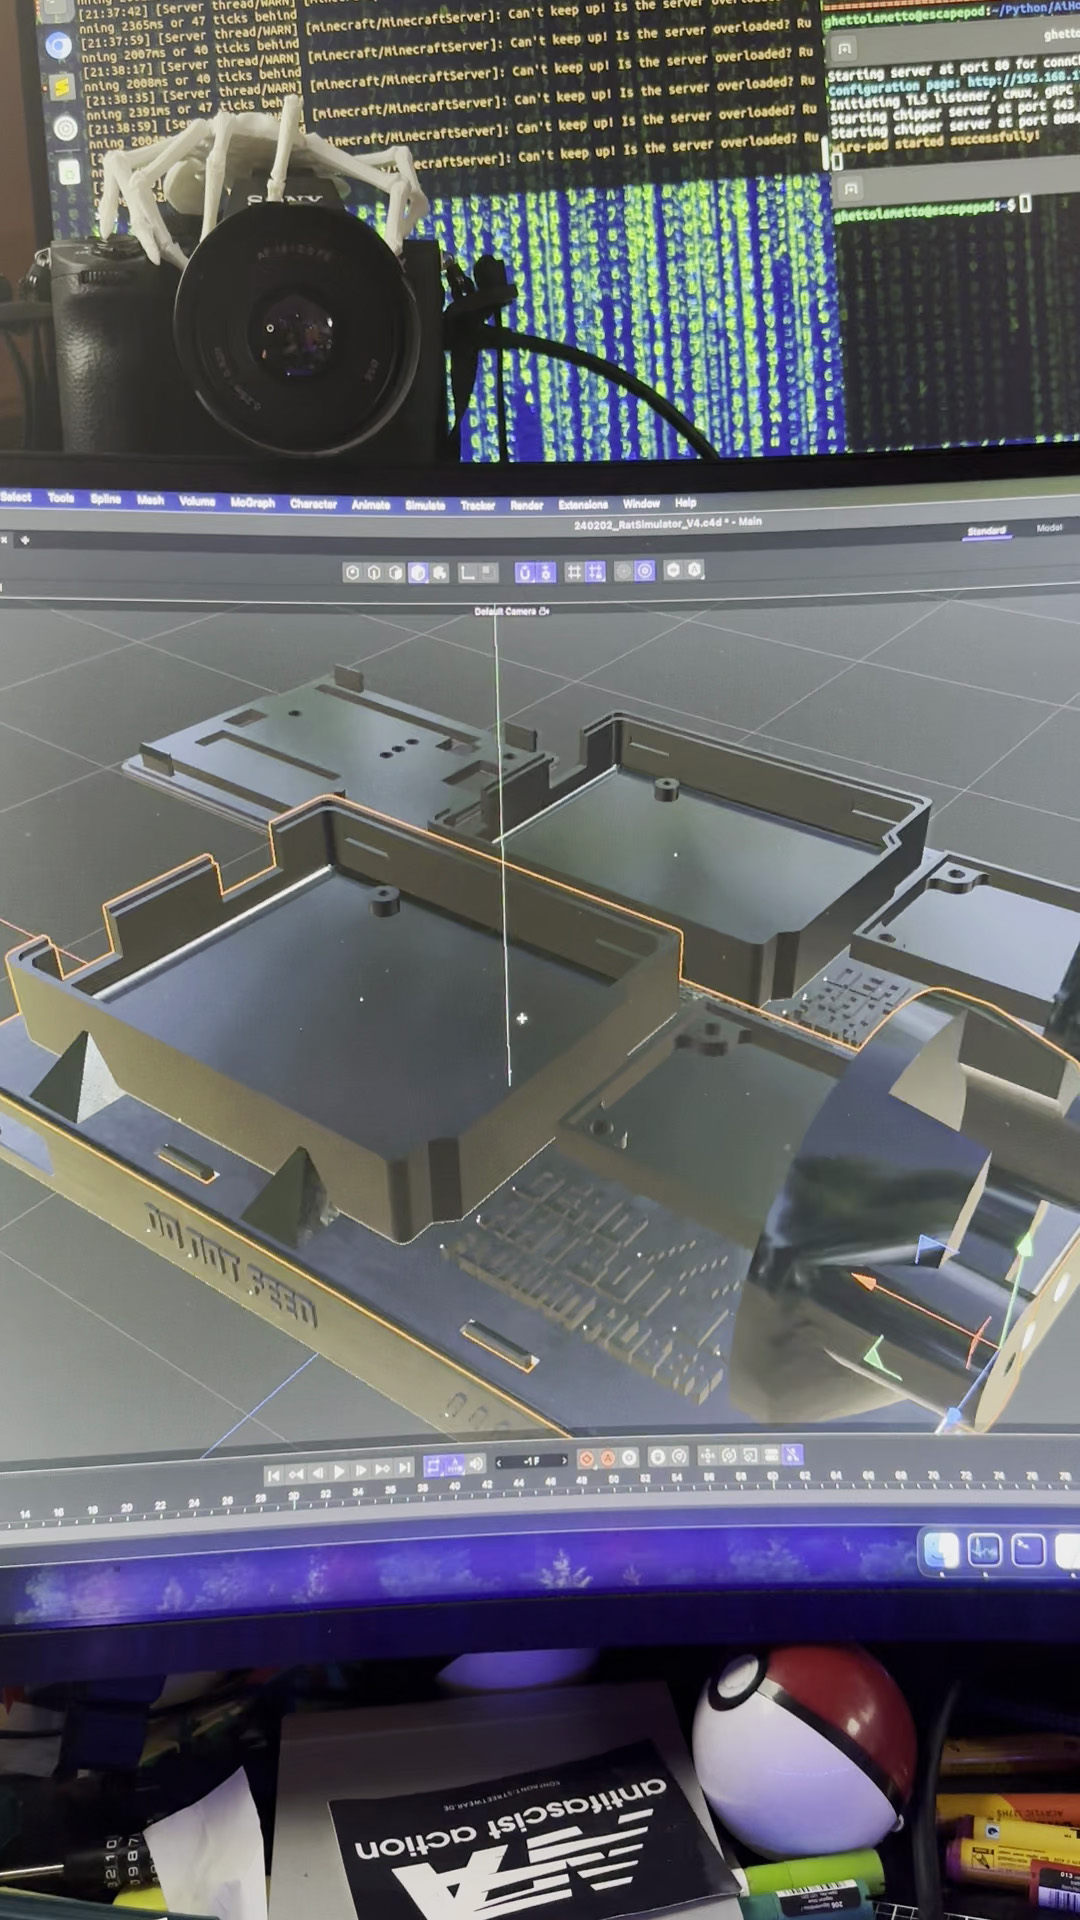The height and width of the screenshot is (1920, 1080).
Task: Enable the Autokeying button
Action: click(608, 1458)
